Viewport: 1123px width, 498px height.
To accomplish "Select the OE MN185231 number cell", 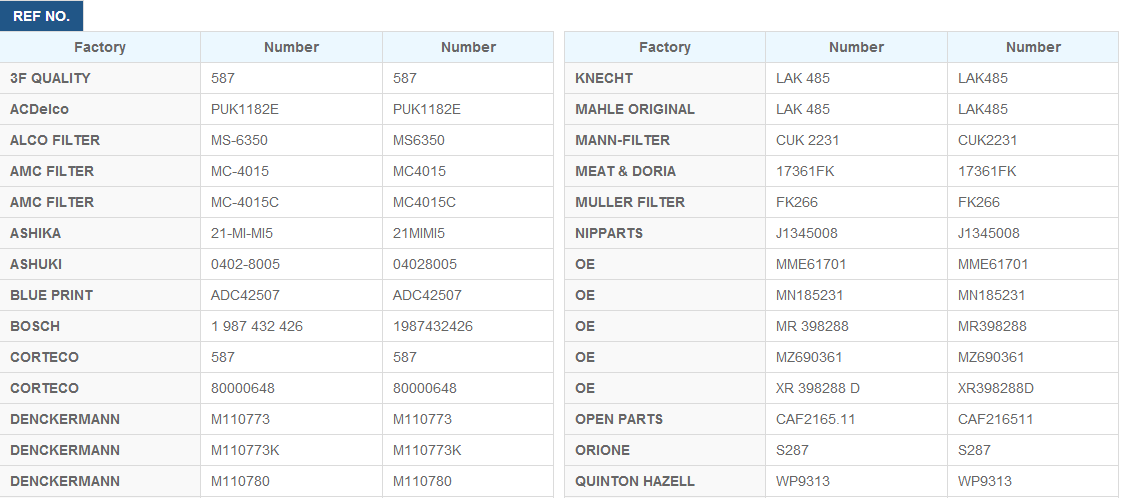I will 809,295.
